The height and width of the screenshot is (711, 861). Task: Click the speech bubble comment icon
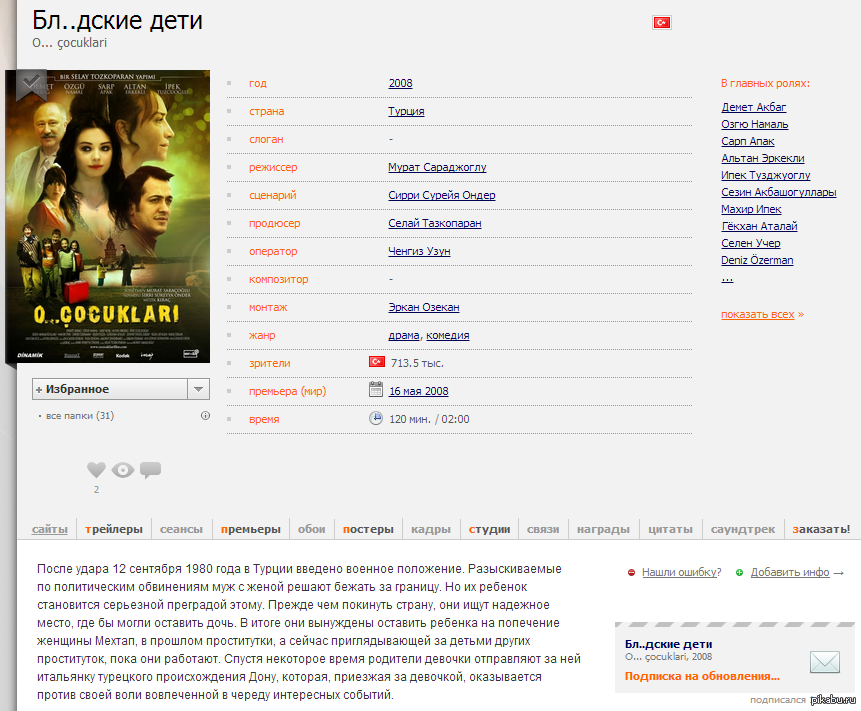150,470
